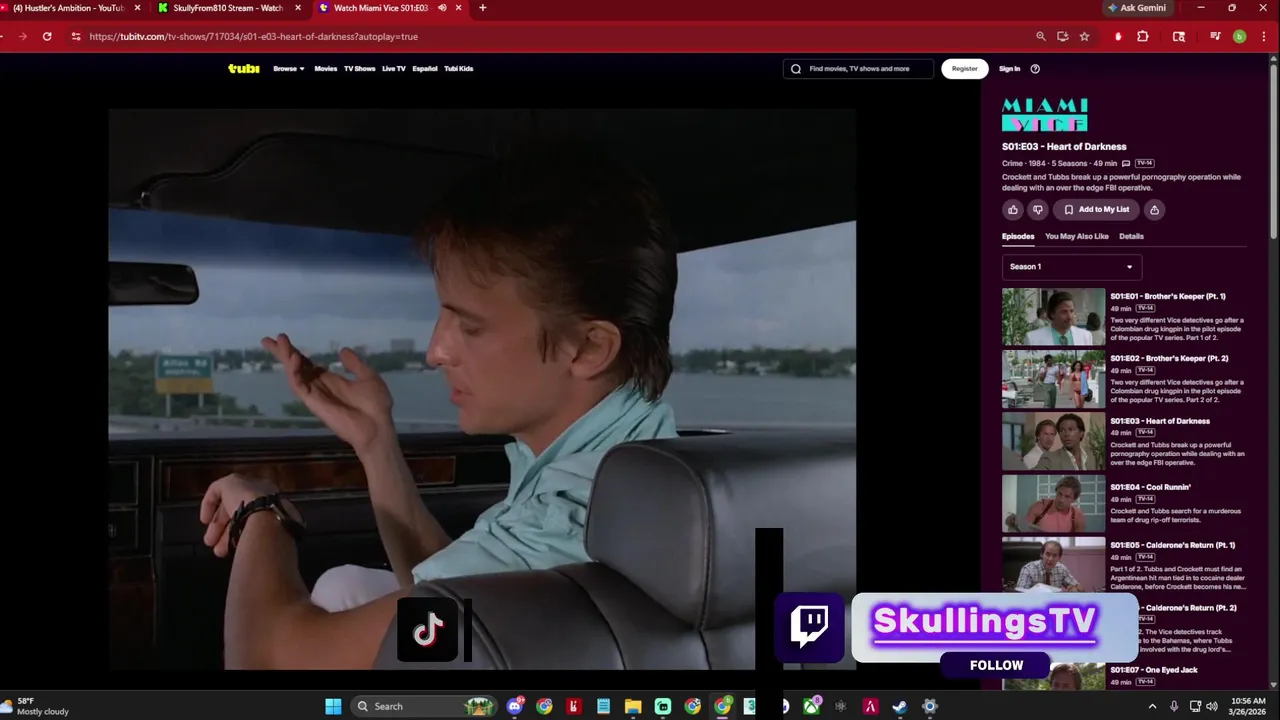Image resolution: width=1280 pixels, height=720 pixels.
Task: Open the Chrome profile avatar
Action: [1239, 36]
